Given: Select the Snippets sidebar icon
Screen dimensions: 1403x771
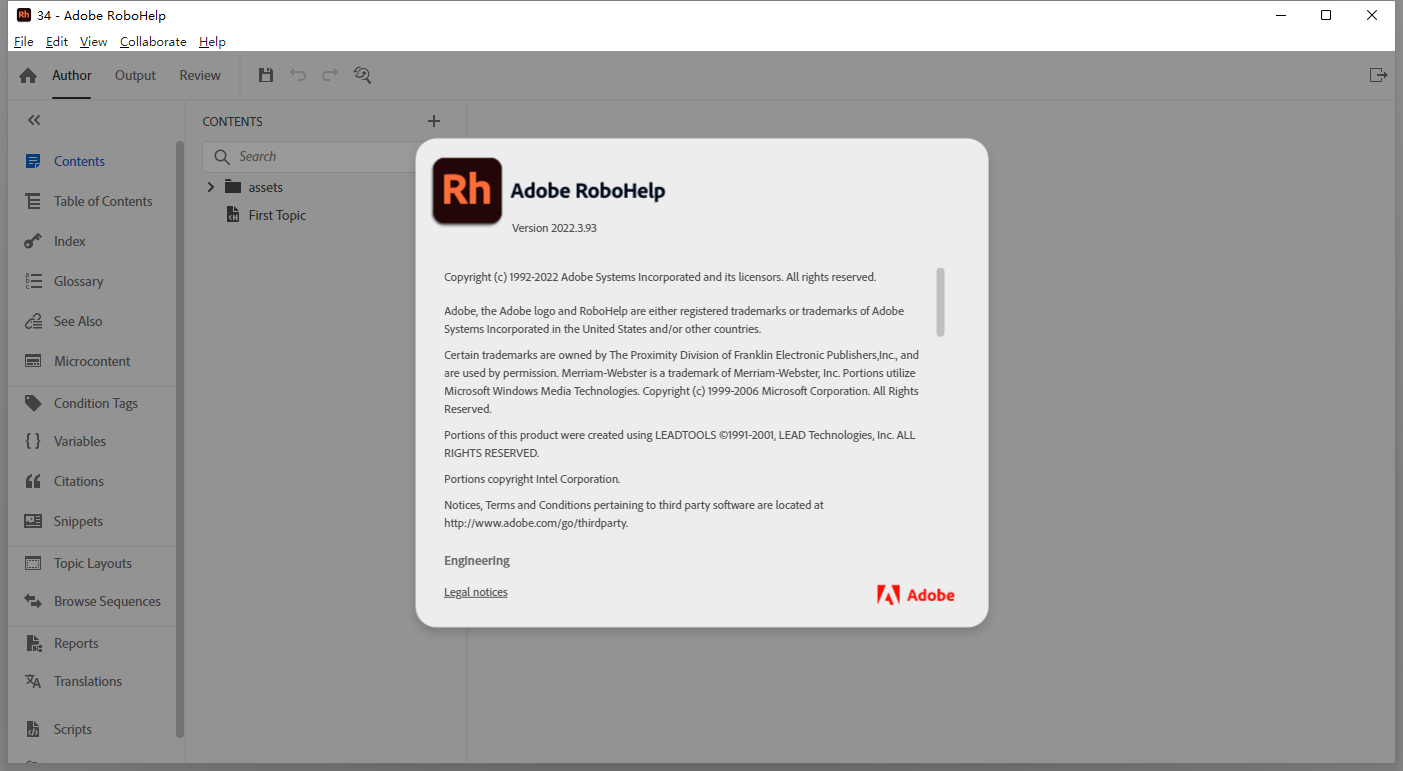Looking at the screenshot, I should tap(78, 520).
